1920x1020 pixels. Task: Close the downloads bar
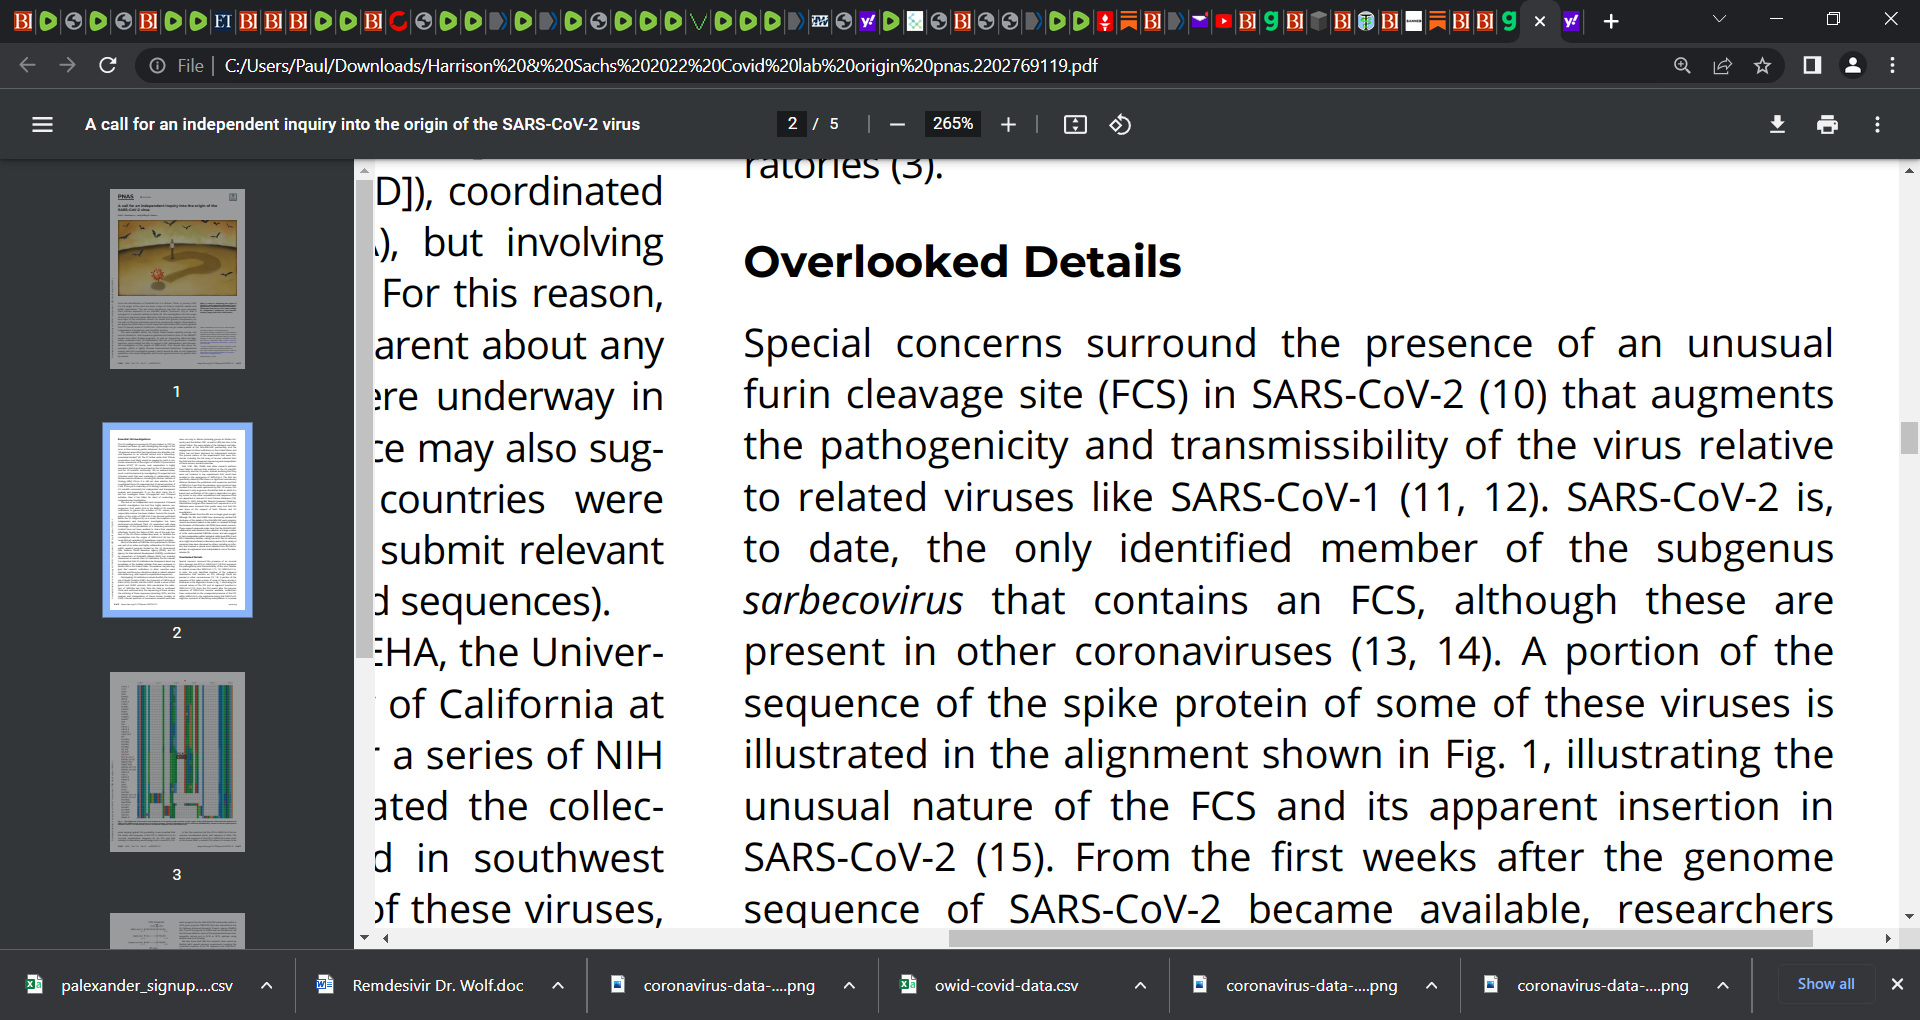click(x=1897, y=984)
